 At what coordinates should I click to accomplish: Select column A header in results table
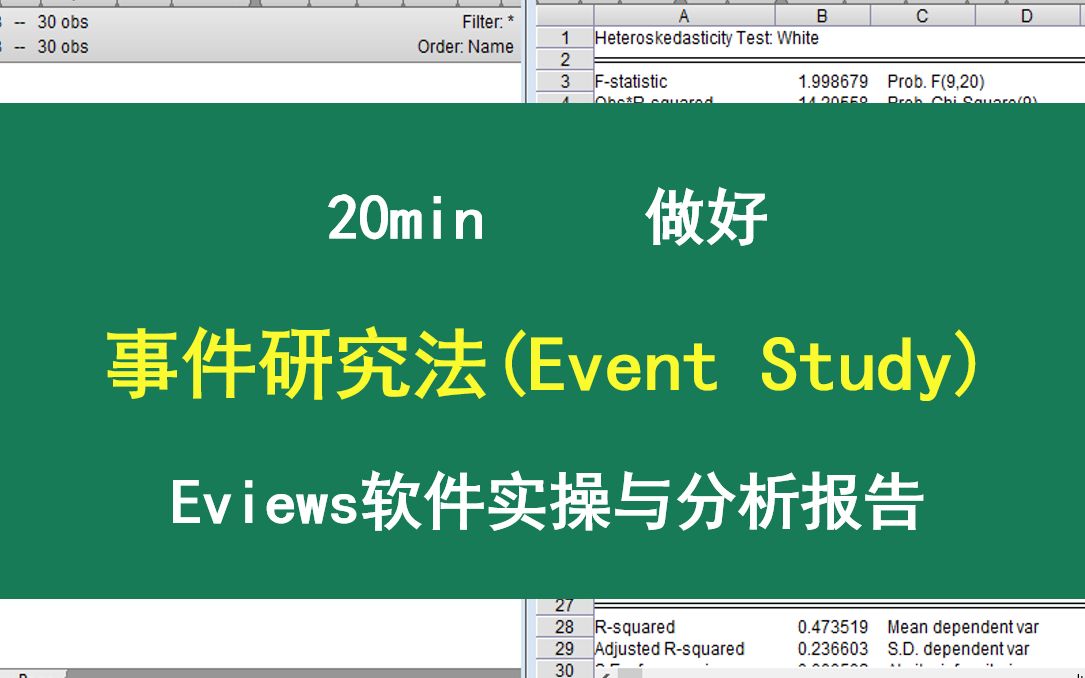pyautogui.click(x=683, y=16)
